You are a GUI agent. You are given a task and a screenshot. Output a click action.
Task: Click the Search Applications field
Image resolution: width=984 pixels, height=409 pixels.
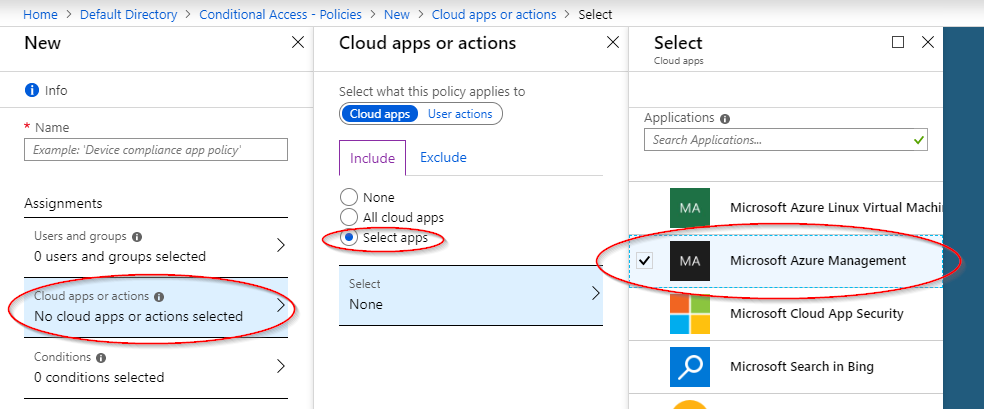[786, 140]
